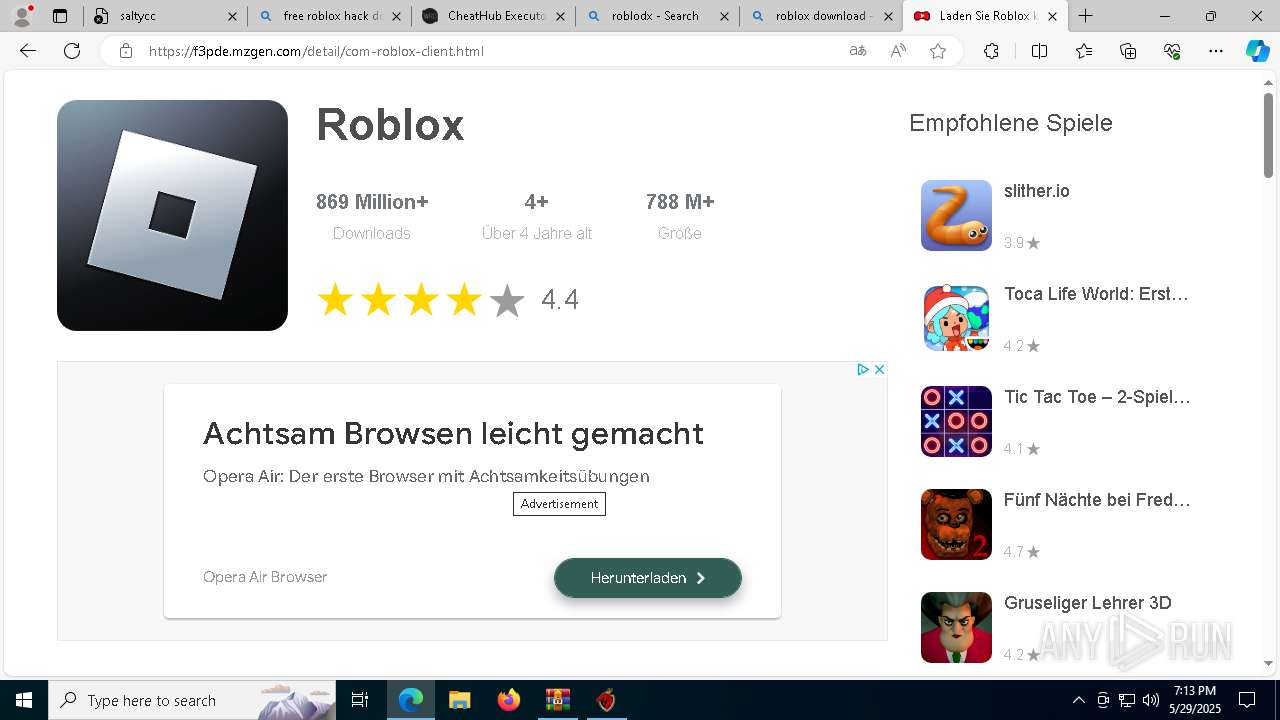Image resolution: width=1280 pixels, height=720 pixels.
Task: Toggle split screen view
Action: 1039,51
